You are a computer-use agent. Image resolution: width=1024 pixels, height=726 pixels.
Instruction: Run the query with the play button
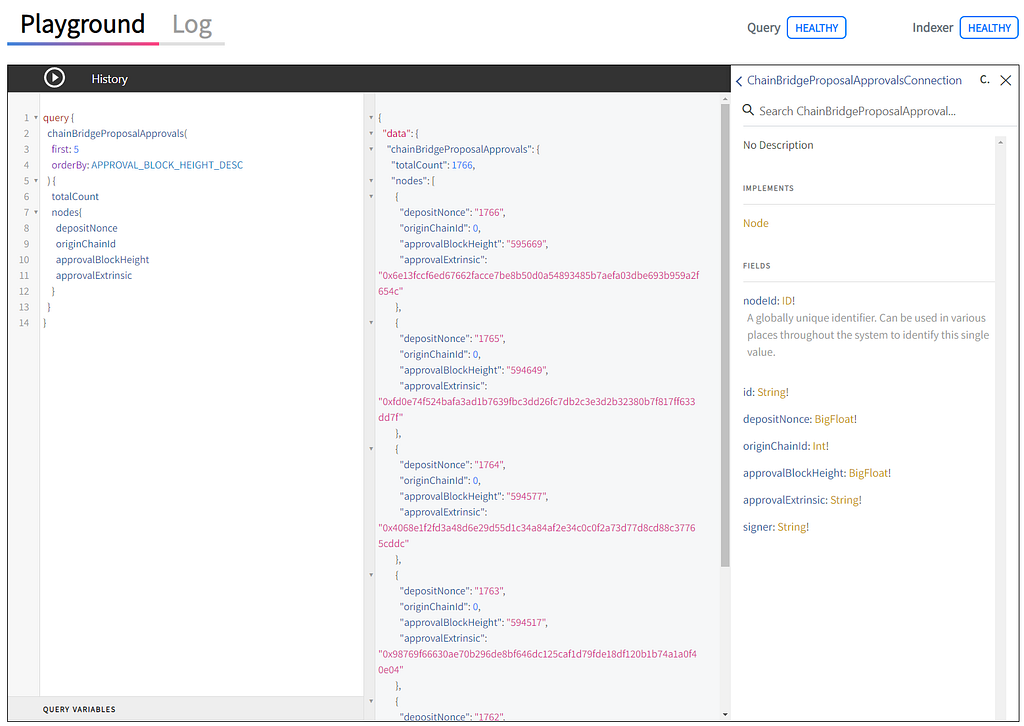(54, 78)
